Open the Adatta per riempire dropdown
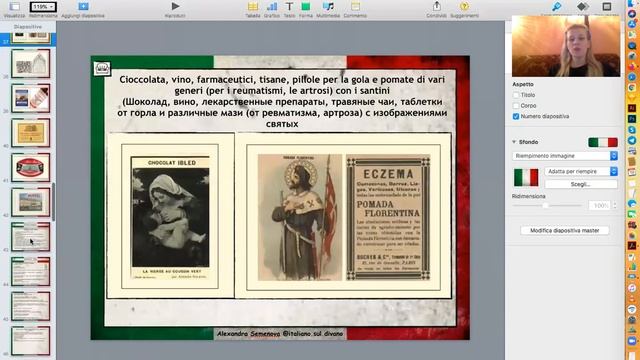Image resolution: width=640 pixels, height=360 pixels. (x=581, y=171)
